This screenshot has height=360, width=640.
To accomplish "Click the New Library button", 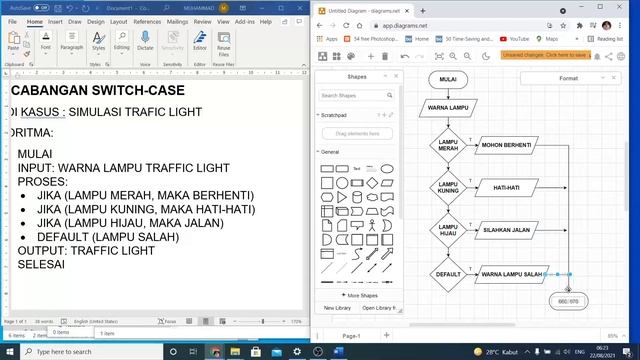I will [337, 308].
